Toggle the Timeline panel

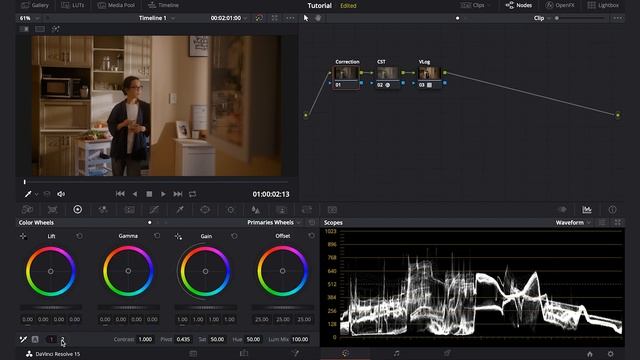coord(163,5)
